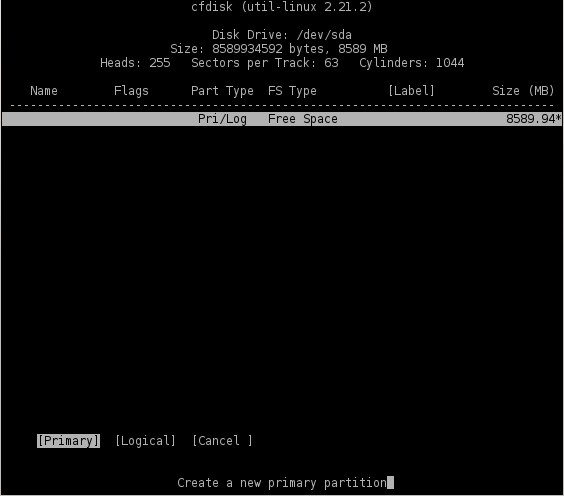
Task: Click the terminal cursor block after 'partition'
Action: coord(391,483)
